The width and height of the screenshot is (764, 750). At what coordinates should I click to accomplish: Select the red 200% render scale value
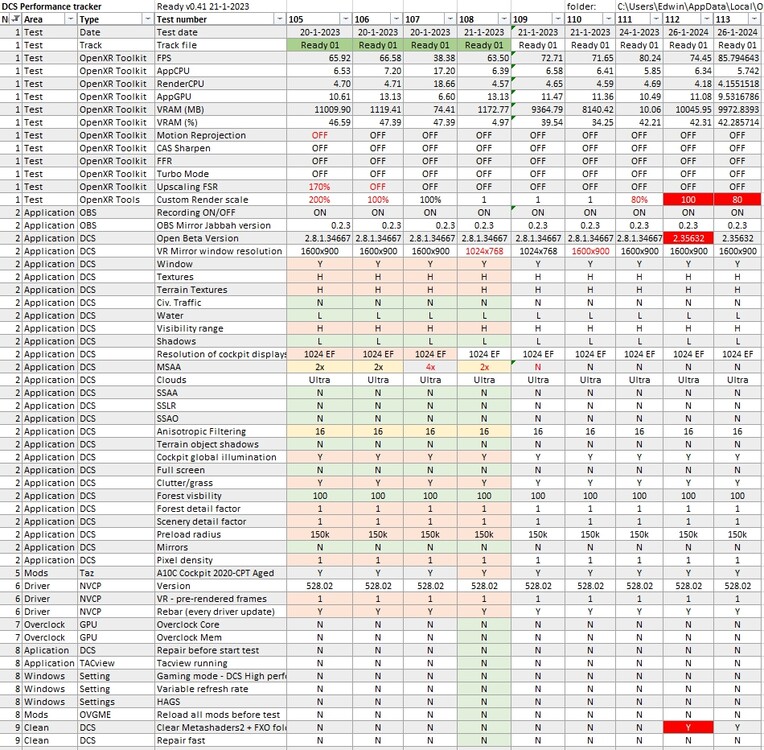point(320,200)
